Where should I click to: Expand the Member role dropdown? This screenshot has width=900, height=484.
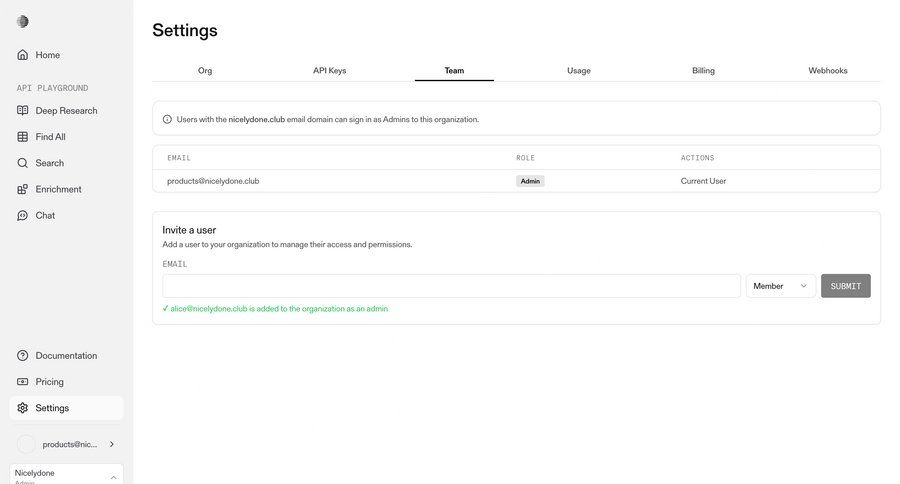point(780,286)
